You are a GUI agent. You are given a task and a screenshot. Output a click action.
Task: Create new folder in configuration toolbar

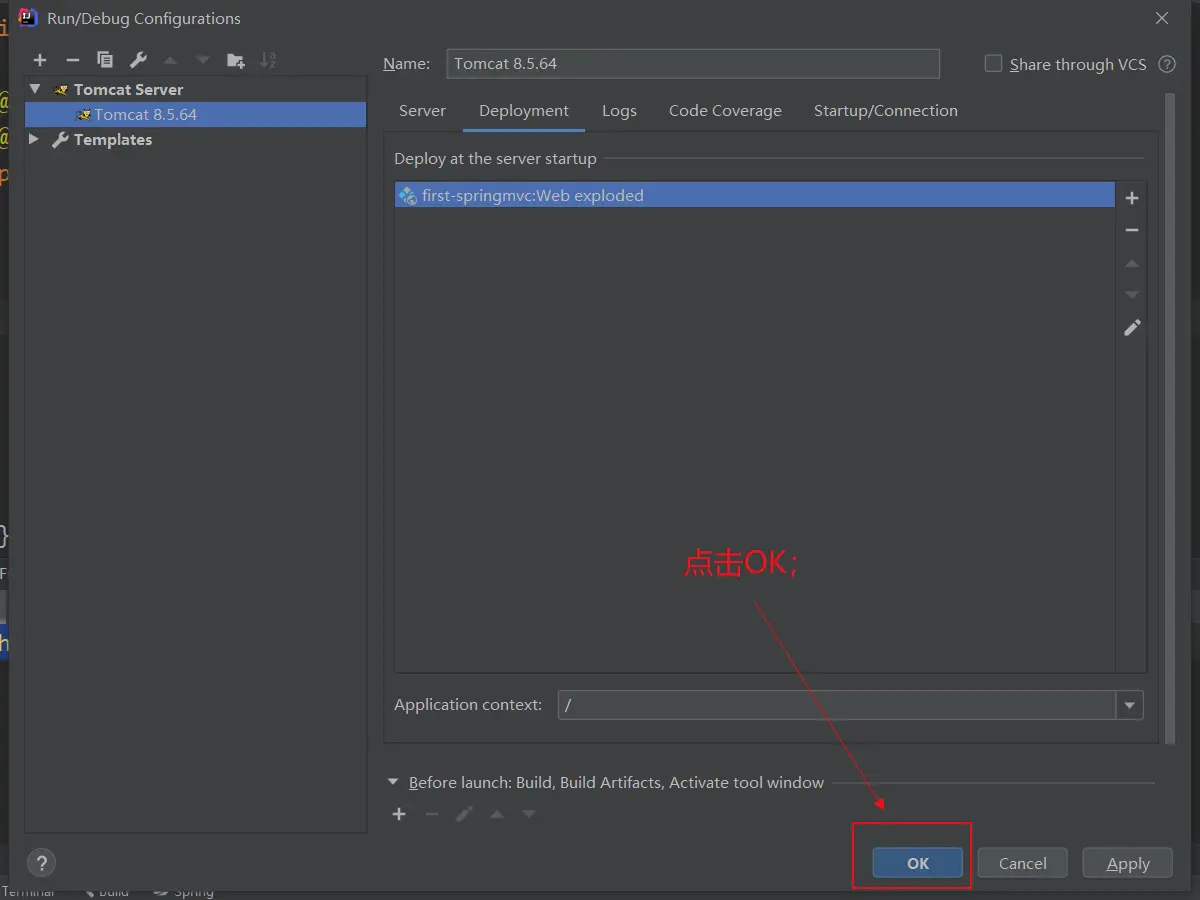235,61
